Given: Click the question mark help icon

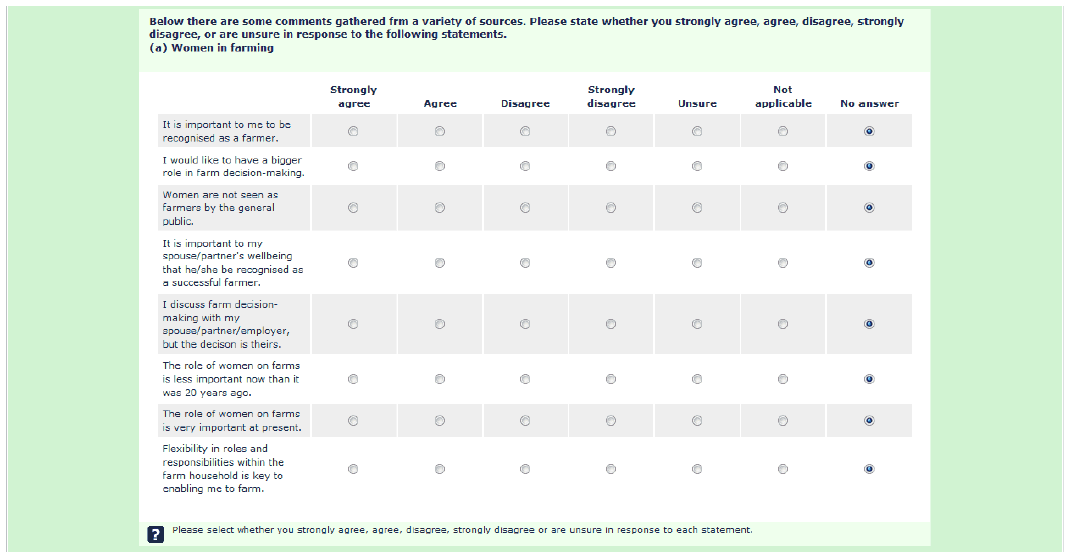Looking at the screenshot, I should pos(156,534).
